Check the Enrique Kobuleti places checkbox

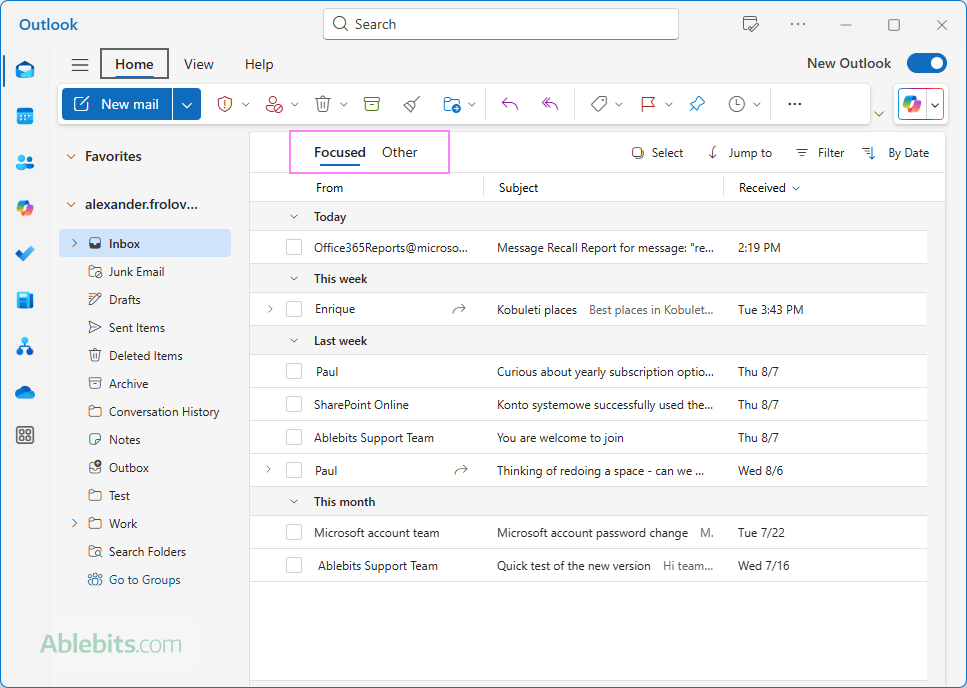coord(294,309)
